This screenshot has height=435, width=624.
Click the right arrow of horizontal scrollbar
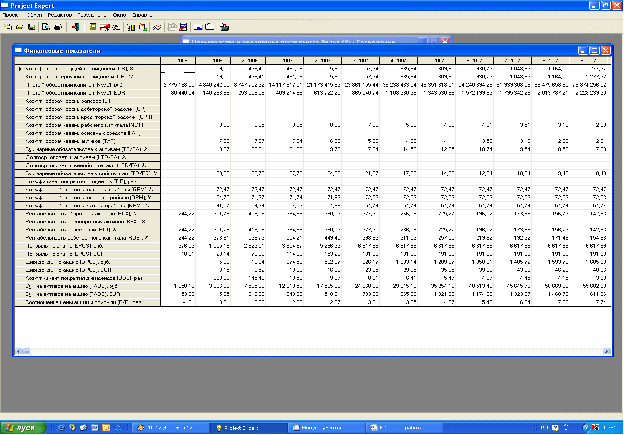point(606,351)
